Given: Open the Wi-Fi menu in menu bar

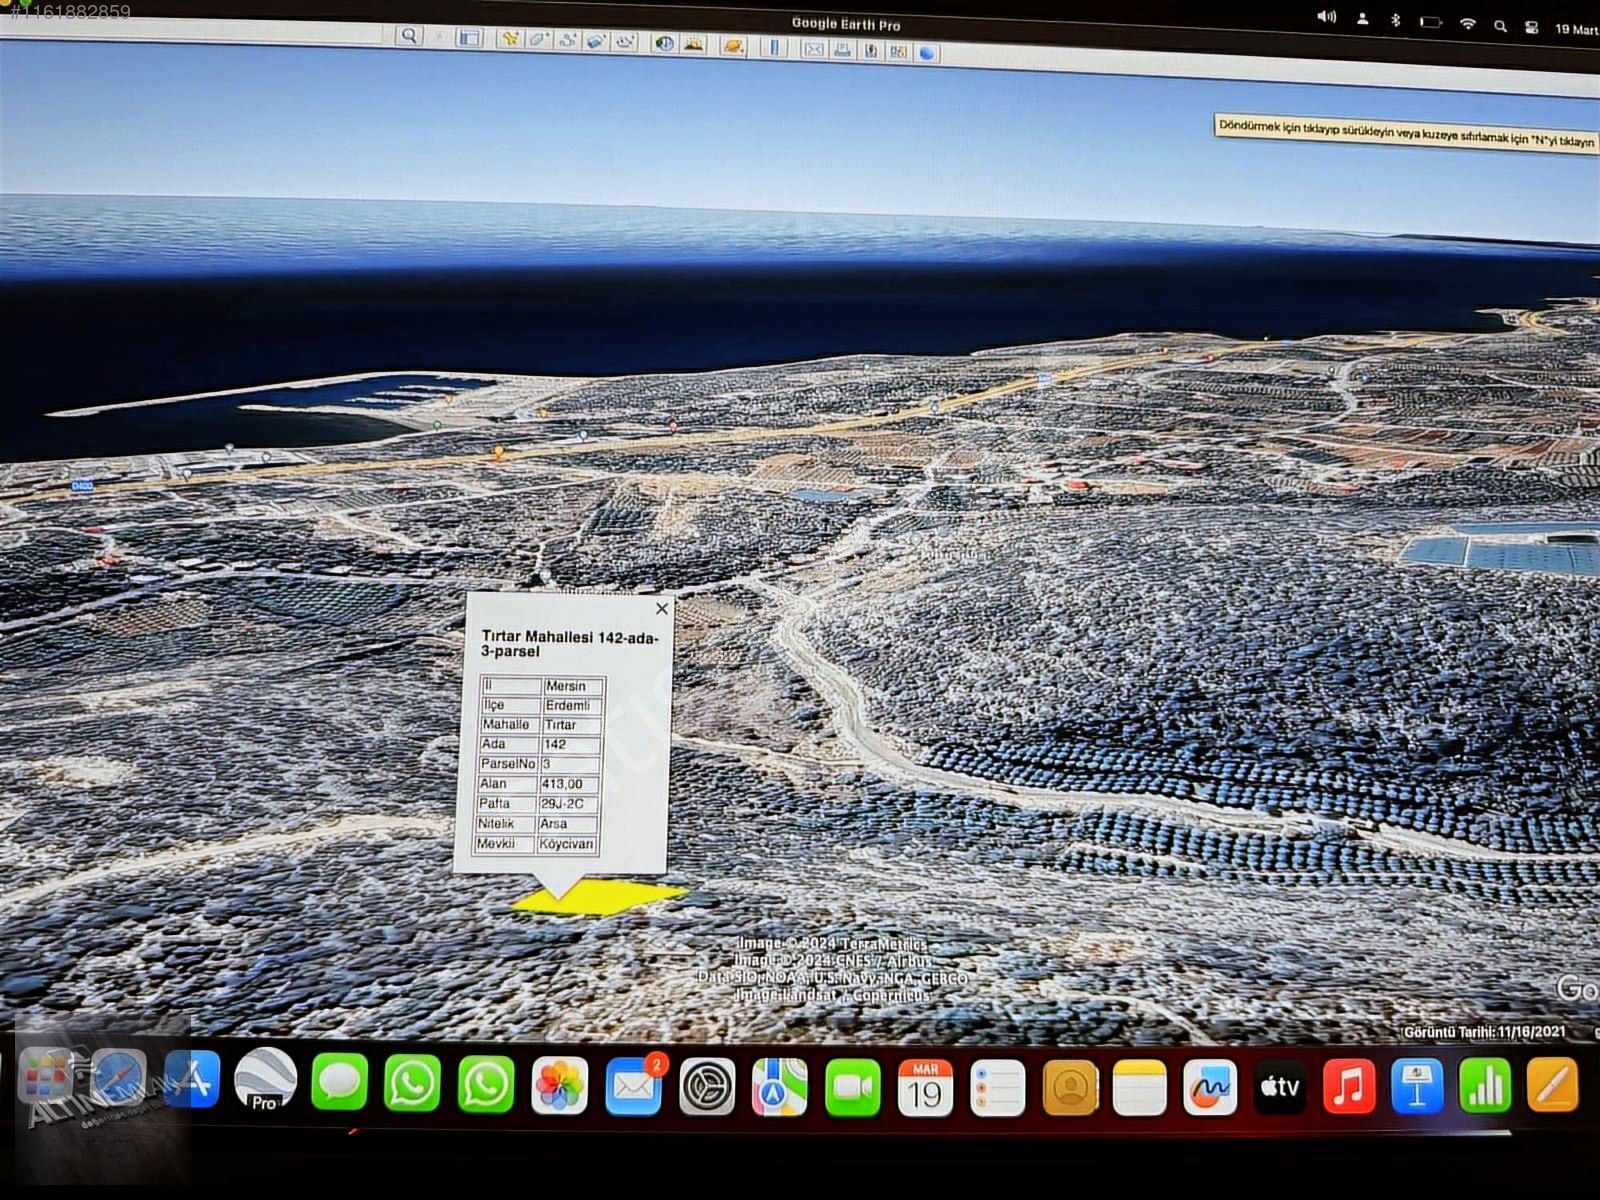Looking at the screenshot, I should 1467,24.
